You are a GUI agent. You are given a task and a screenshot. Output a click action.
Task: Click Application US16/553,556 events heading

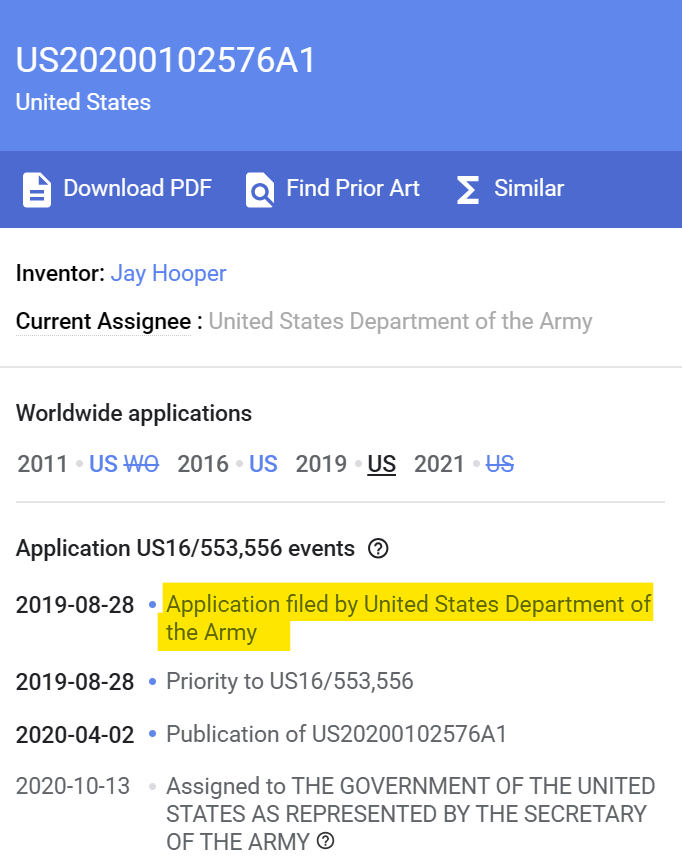click(185, 549)
